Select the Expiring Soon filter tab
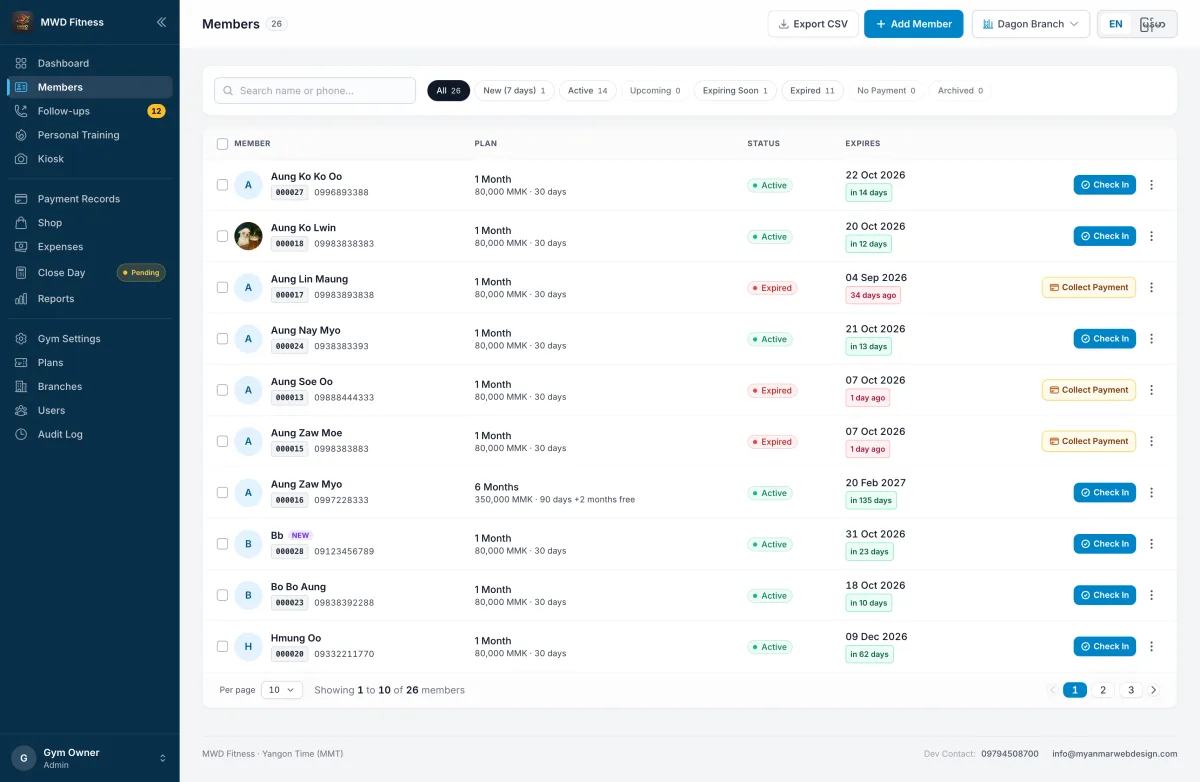Screen dimensions: 1200x782 point(735,91)
